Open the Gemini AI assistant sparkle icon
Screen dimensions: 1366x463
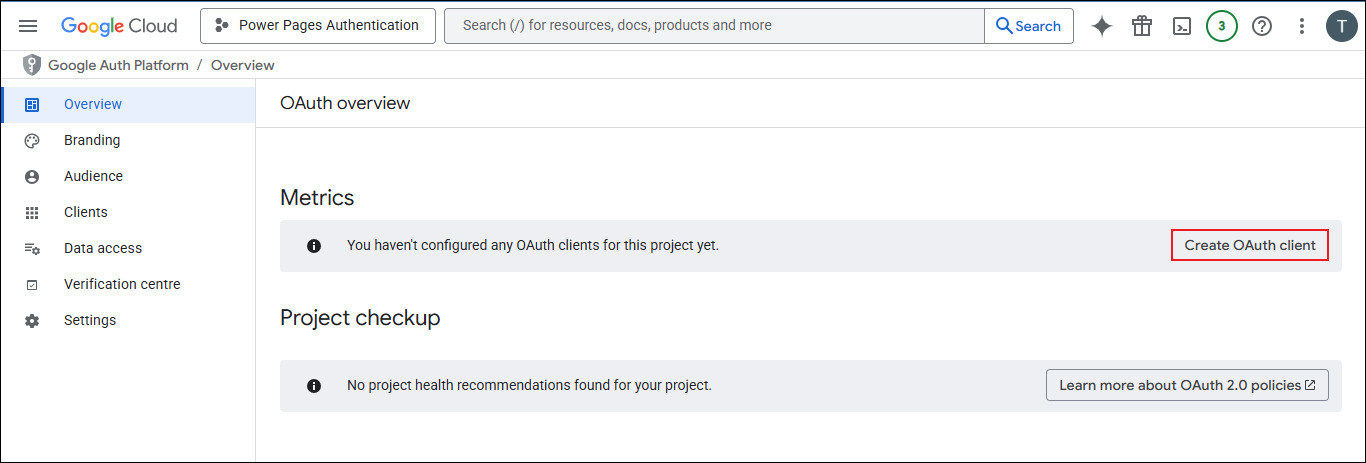click(x=1102, y=26)
